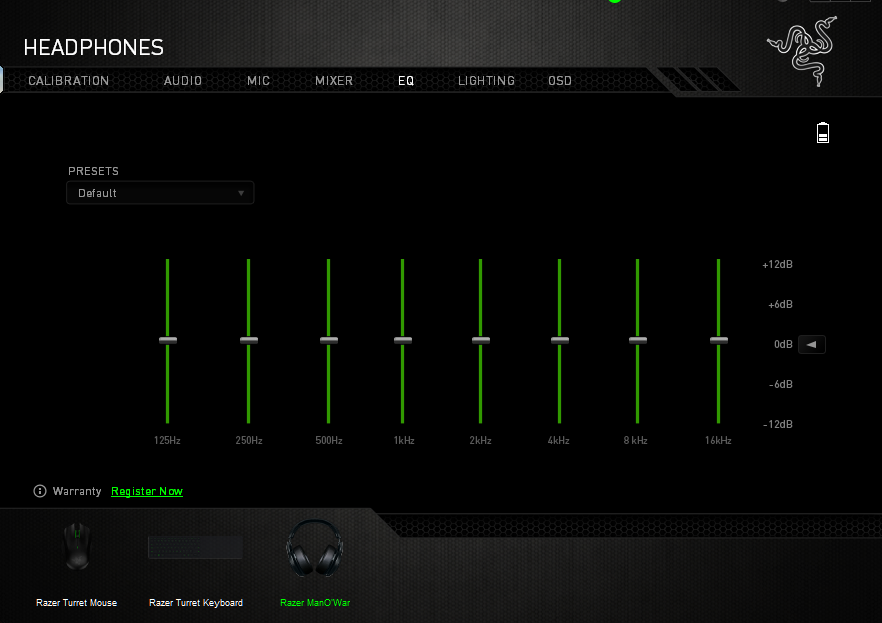Click the 4kHz equalizer slider handle

(560, 341)
